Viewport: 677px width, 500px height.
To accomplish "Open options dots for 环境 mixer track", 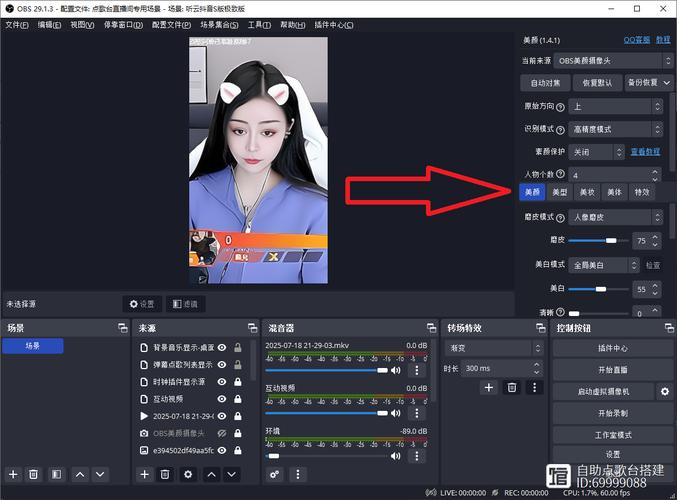I will point(417,456).
